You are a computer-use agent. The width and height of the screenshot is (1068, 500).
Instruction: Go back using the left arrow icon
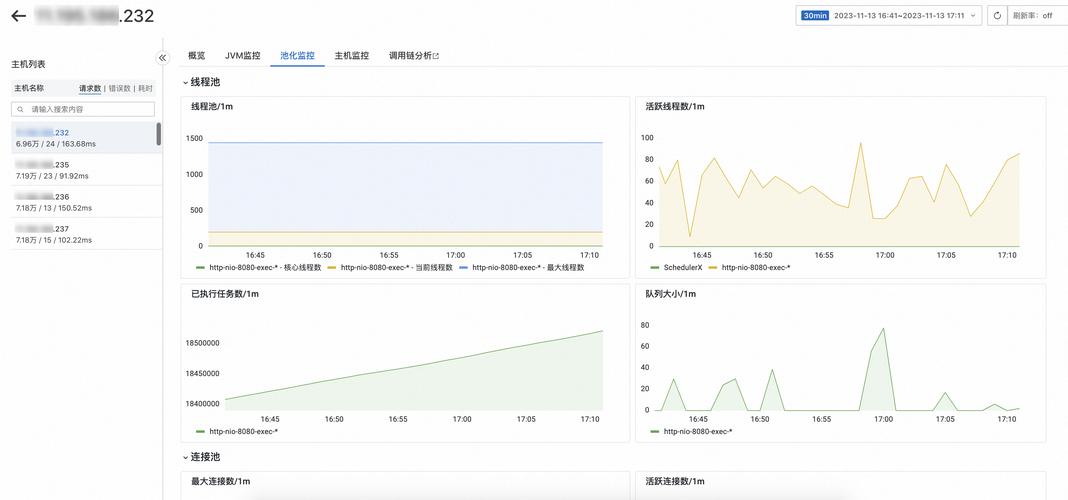pos(18,16)
